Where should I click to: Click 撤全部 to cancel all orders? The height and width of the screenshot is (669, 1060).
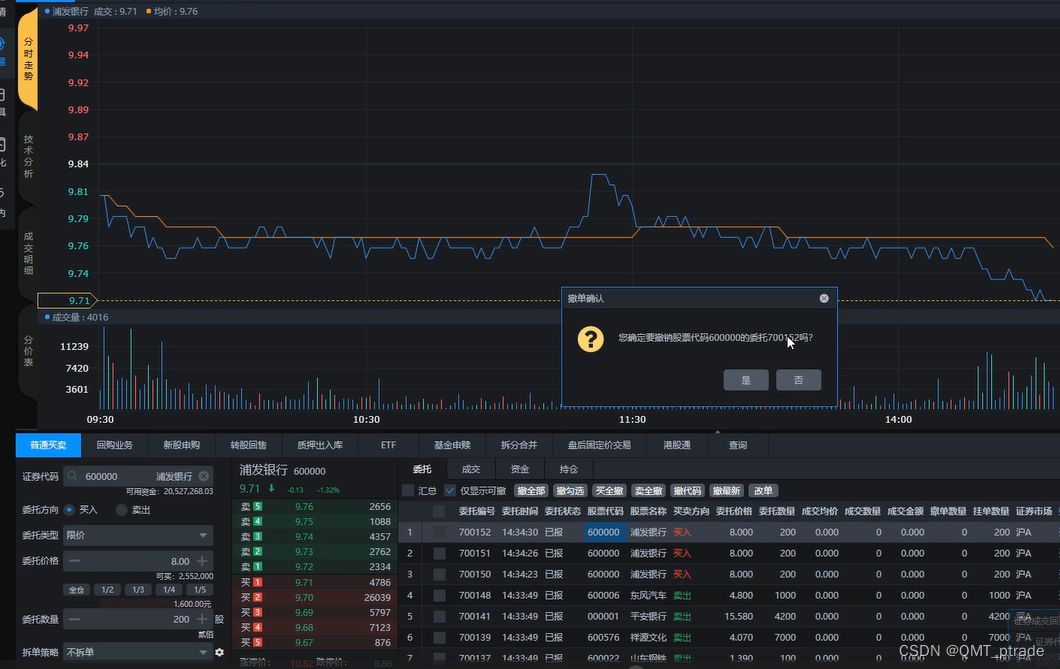click(531, 491)
